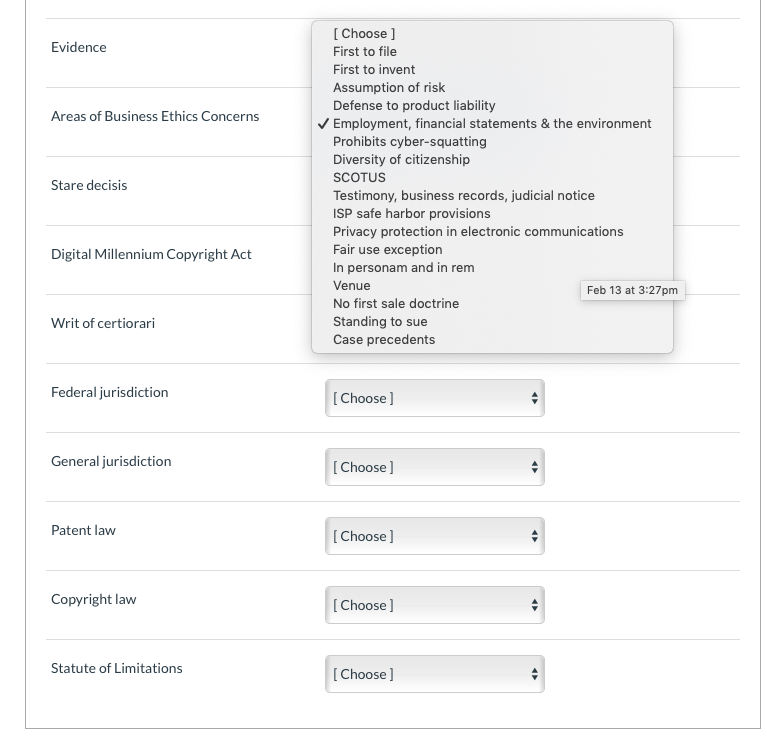Choose 'First to invent' from list
Screen dimensions: 767x737
tap(374, 70)
